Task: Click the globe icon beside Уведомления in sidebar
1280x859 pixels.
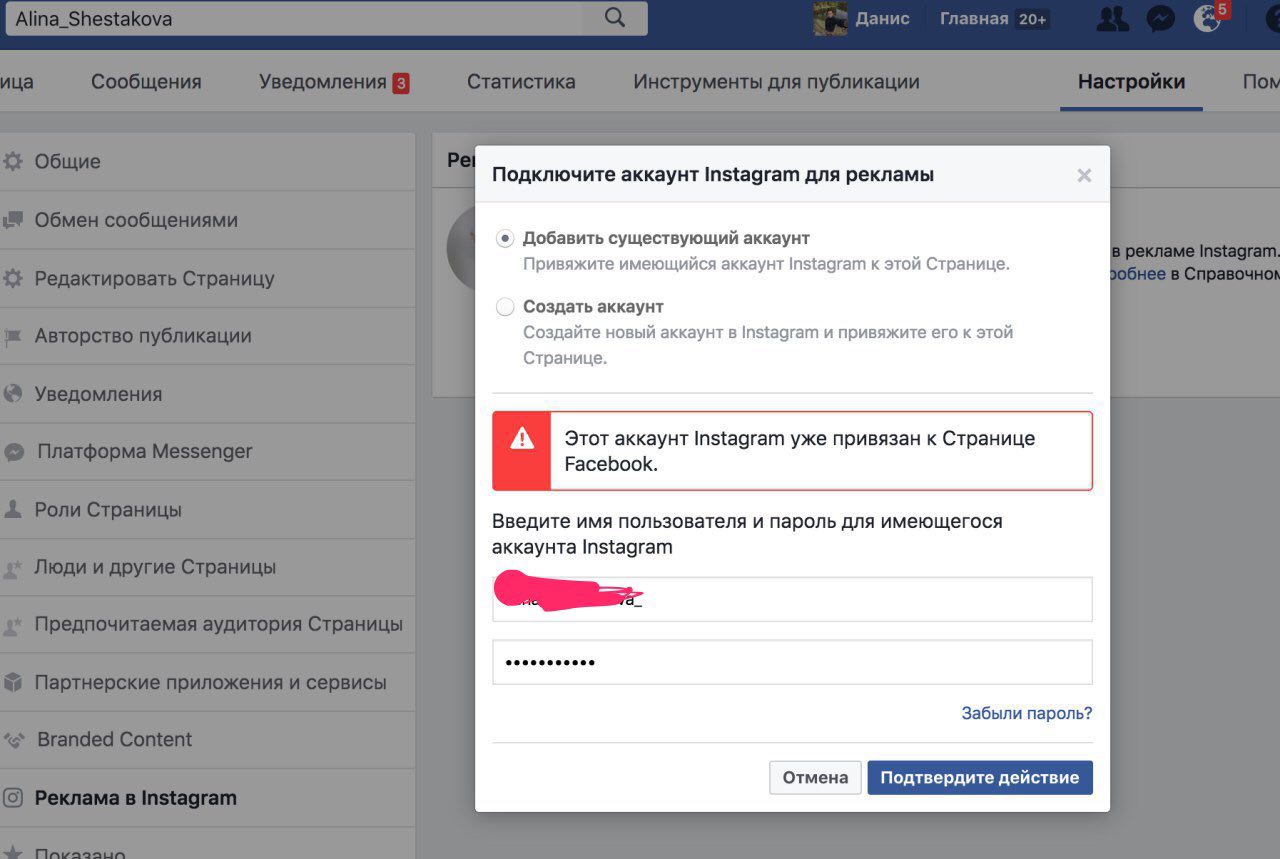Action: point(13,394)
